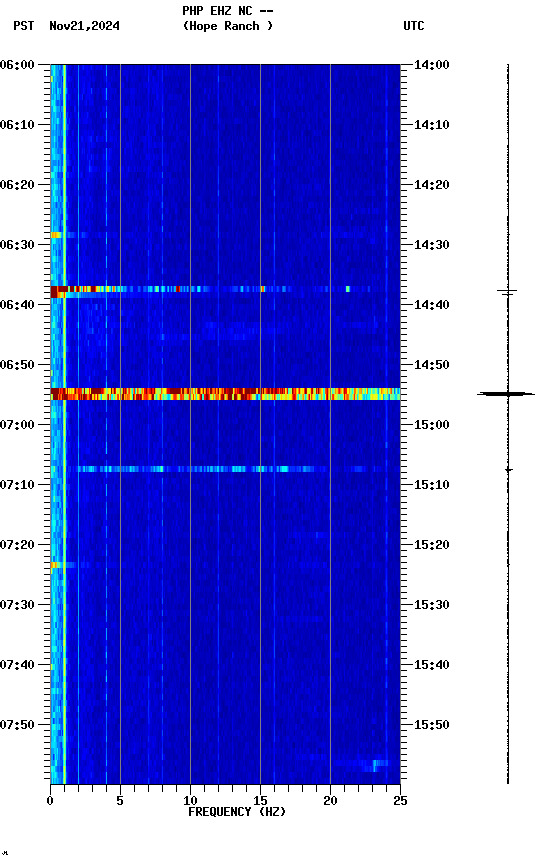Click the 25 Hz frequency tick label
The width and height of the screenshot is (552, 864).
click(400, 801)
